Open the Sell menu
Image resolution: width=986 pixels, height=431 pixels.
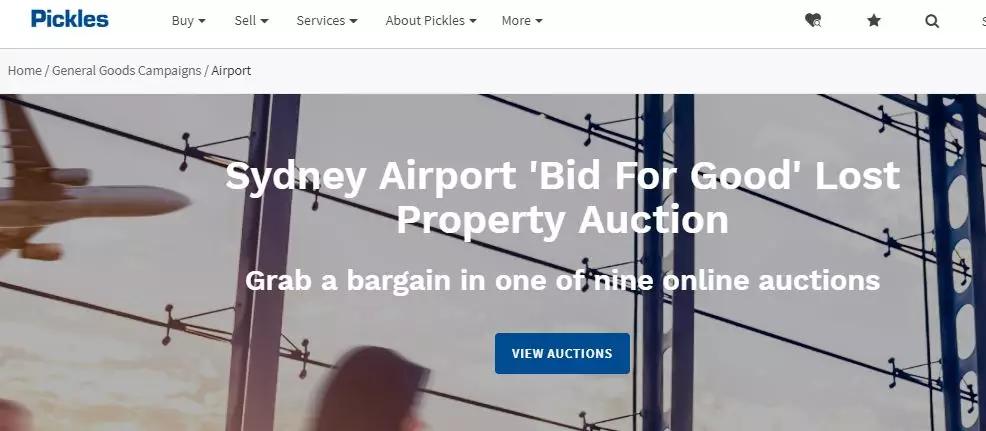[x=252, y=21]
